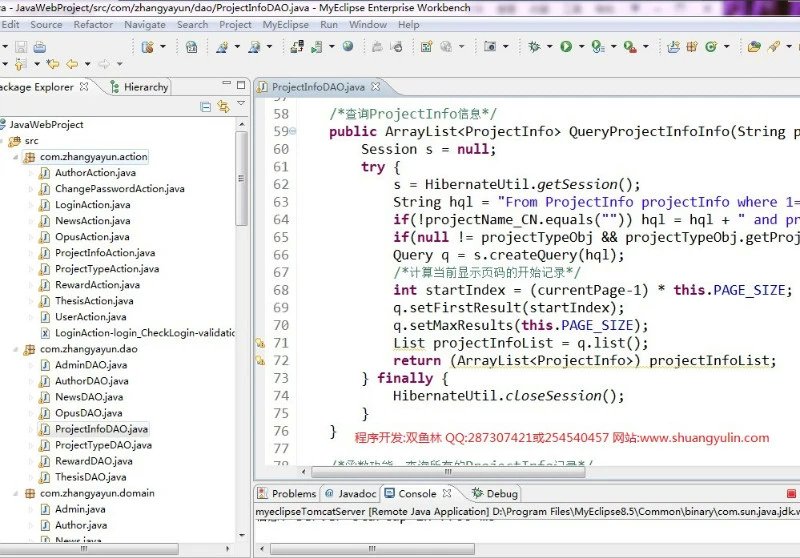Minimize the Package Explorer panel

pyautogui.click(x=227, y=84)
